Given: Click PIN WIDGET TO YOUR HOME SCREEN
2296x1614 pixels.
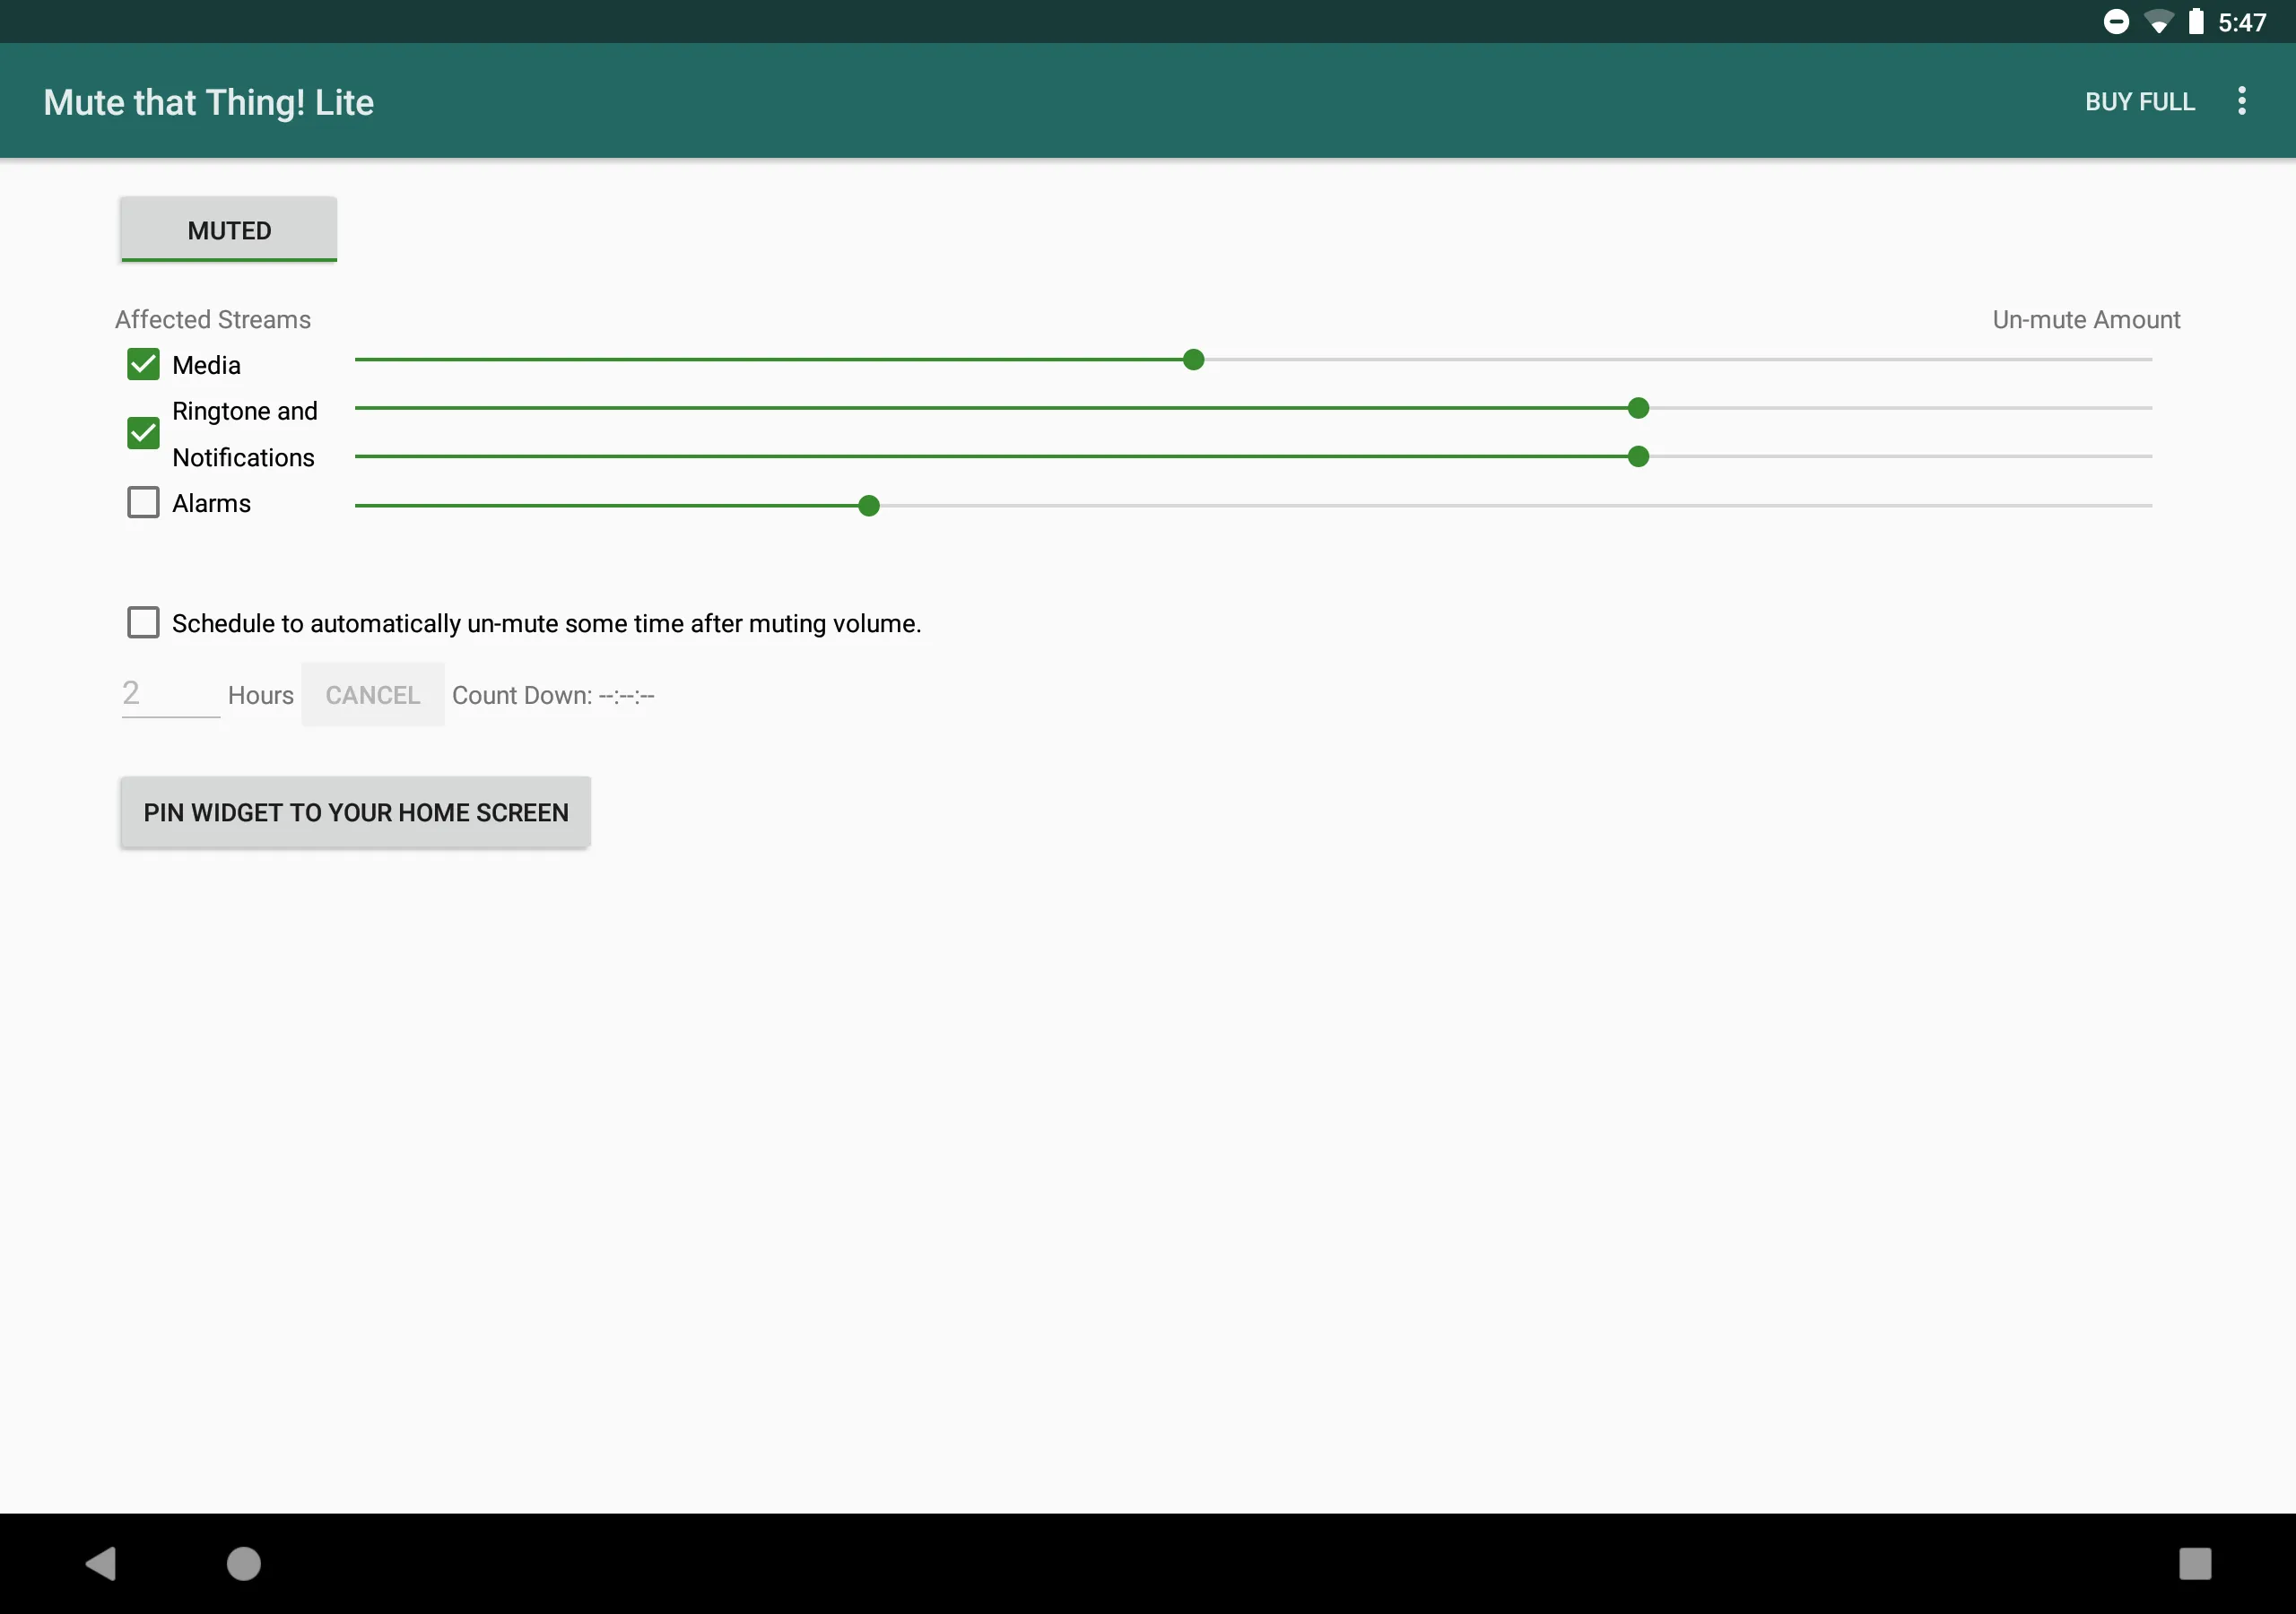Looking at the screenshot, I should [x=354, y=812].
